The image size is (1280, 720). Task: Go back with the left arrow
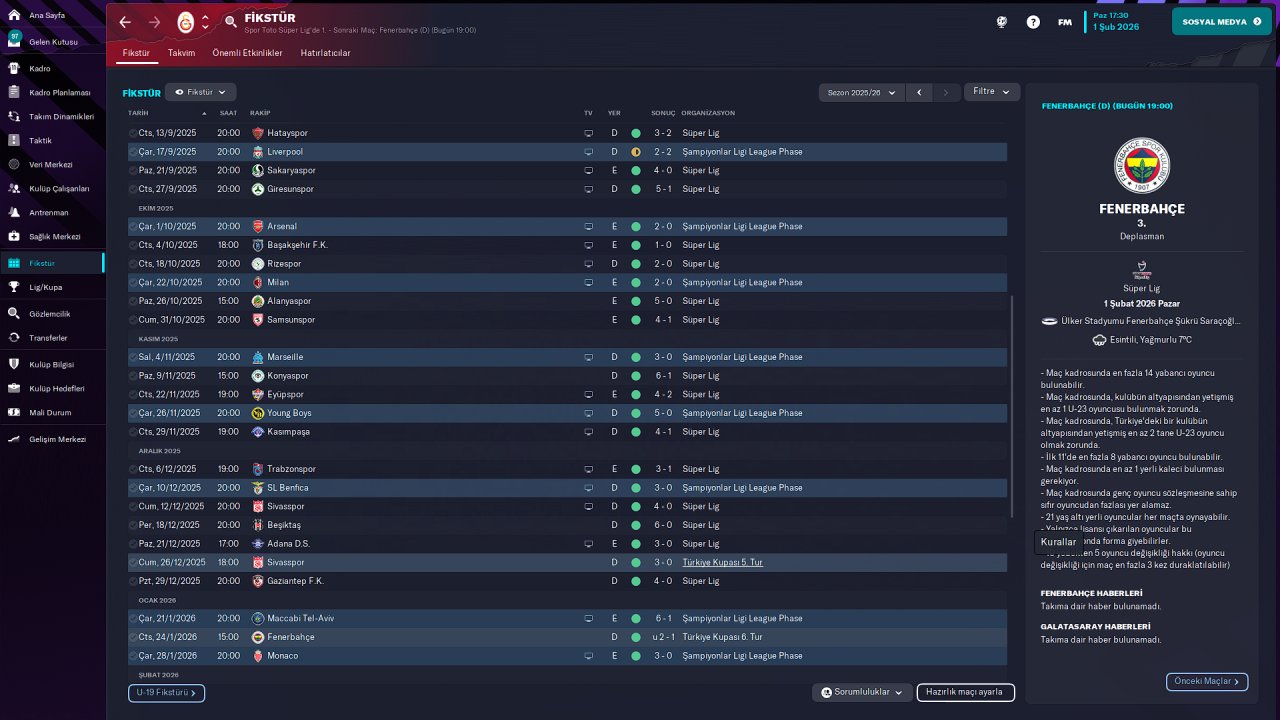coord(125,22)
